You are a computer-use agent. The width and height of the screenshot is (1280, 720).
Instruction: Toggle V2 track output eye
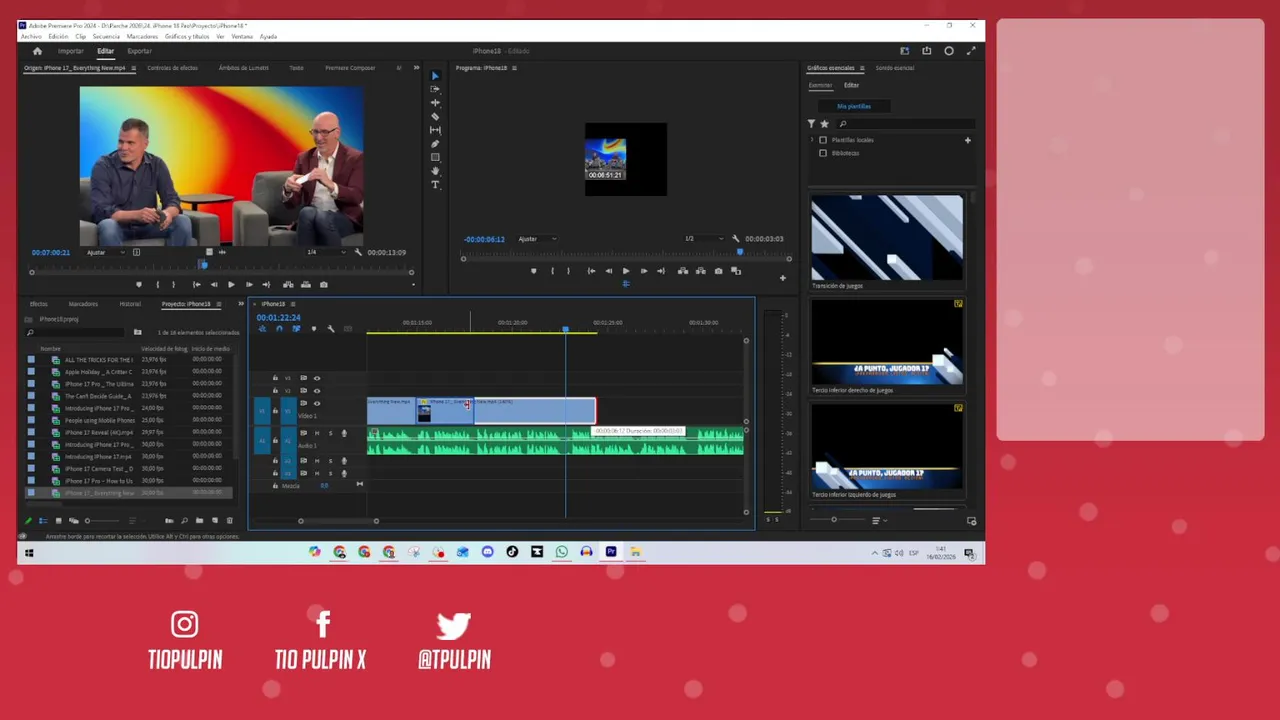317,391
